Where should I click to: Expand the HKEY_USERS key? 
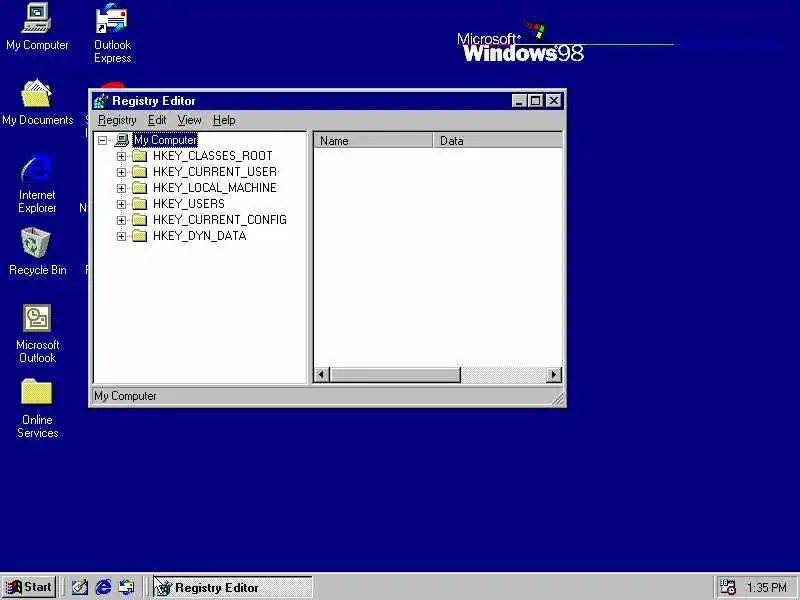tap(121, 204)
